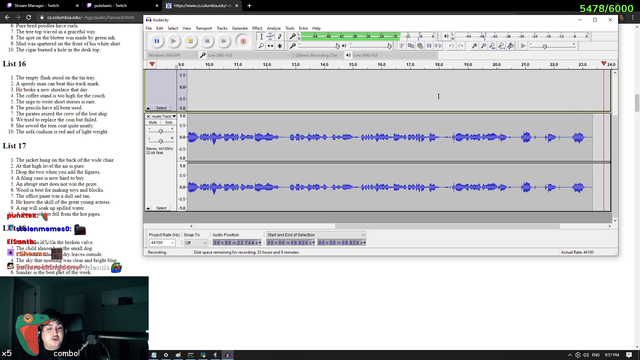Adjust the Audio Track pan slider
Screen dimensions: 640x360
click(x=161, y=141)
